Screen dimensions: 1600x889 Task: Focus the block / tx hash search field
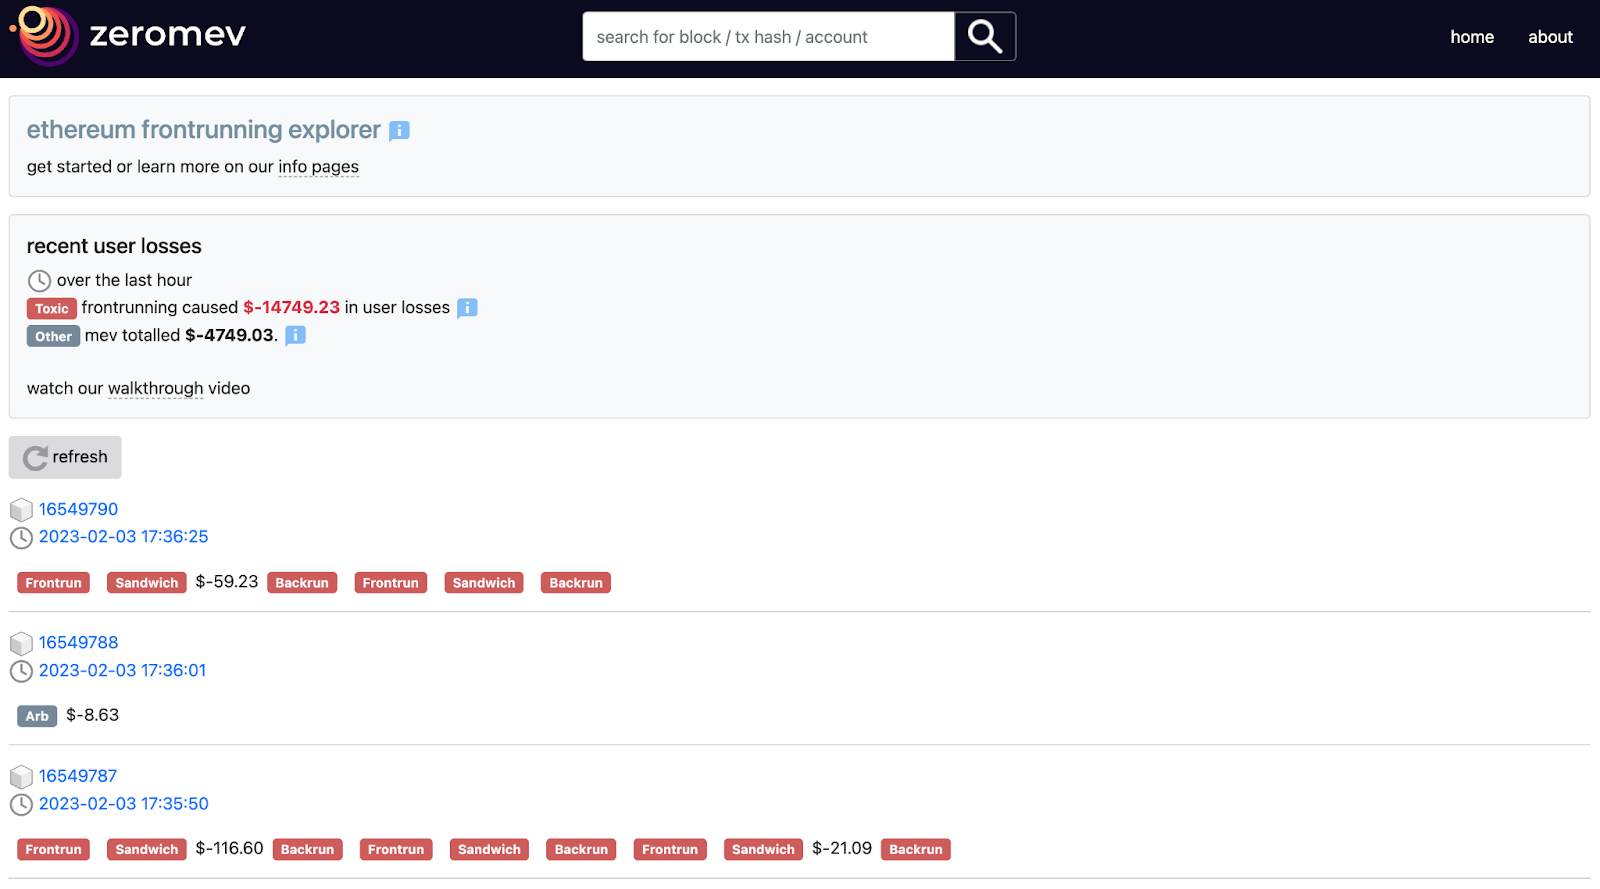768,37
